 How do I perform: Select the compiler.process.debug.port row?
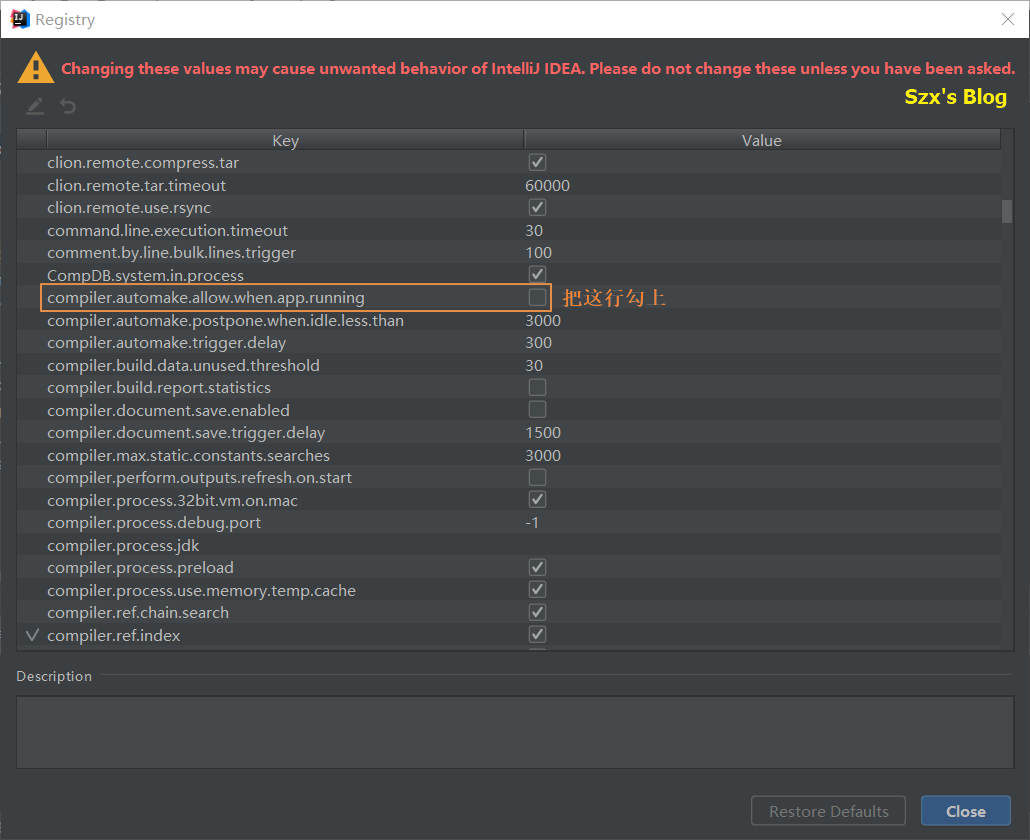click(153, 523)
